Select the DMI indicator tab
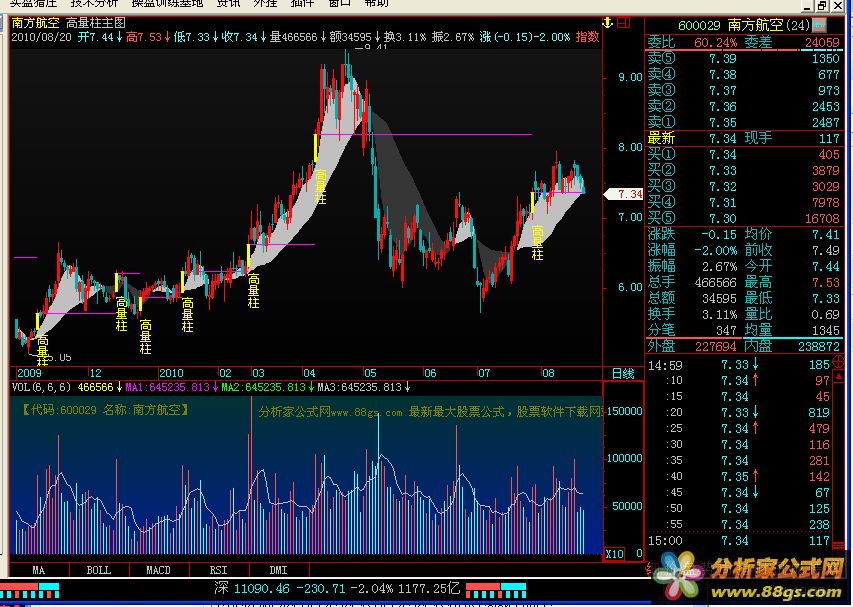This screenshot has width=853, height=607. (x=279, y=570)
